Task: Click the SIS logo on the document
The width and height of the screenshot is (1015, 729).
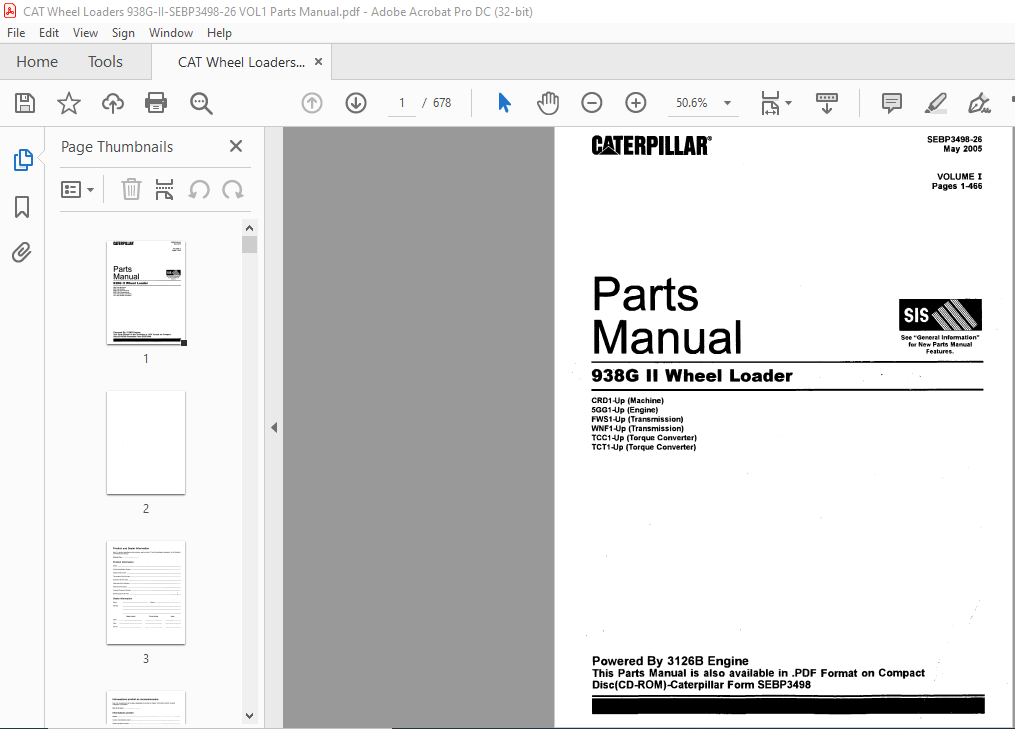Action: (940, 315)
